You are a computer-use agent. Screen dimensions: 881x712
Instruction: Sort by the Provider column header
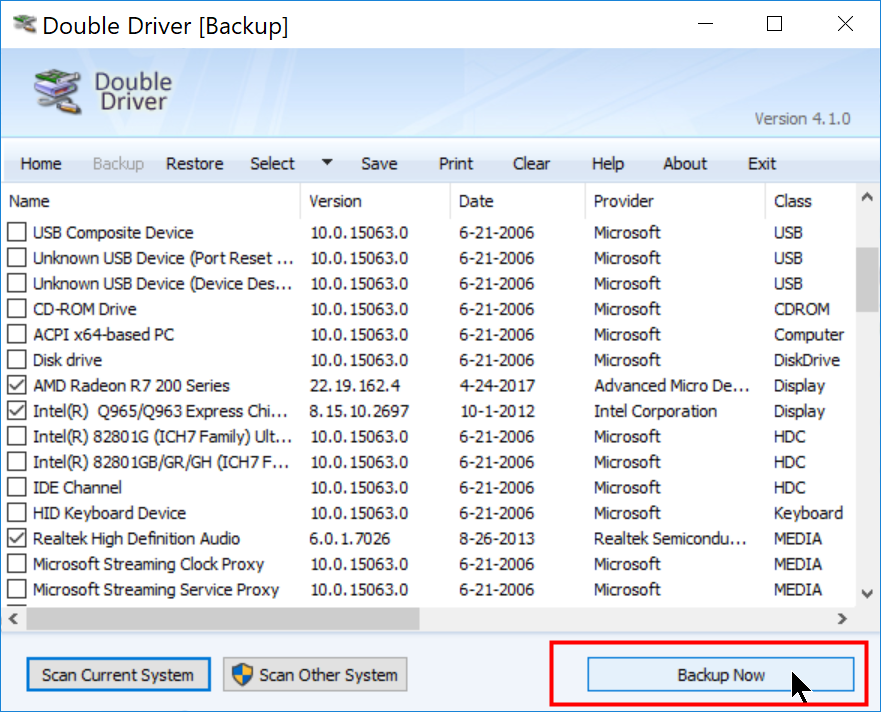[675, 201]
